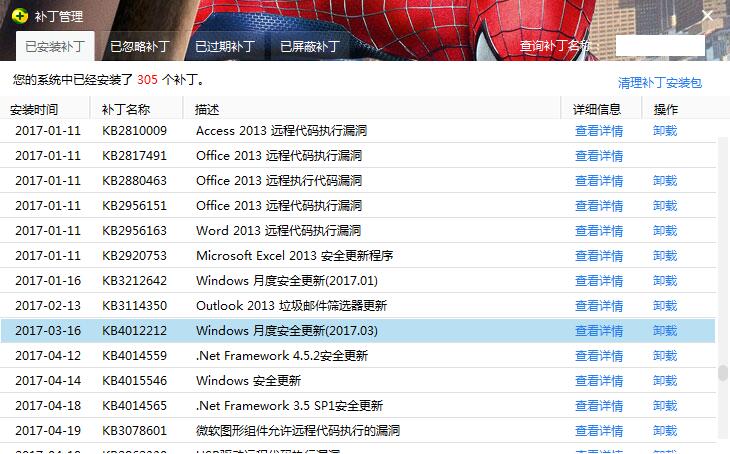Viewport: 730px width, 454px height.
Task: Sort by 安装时间 column header
Action: [x=34, y=109]
